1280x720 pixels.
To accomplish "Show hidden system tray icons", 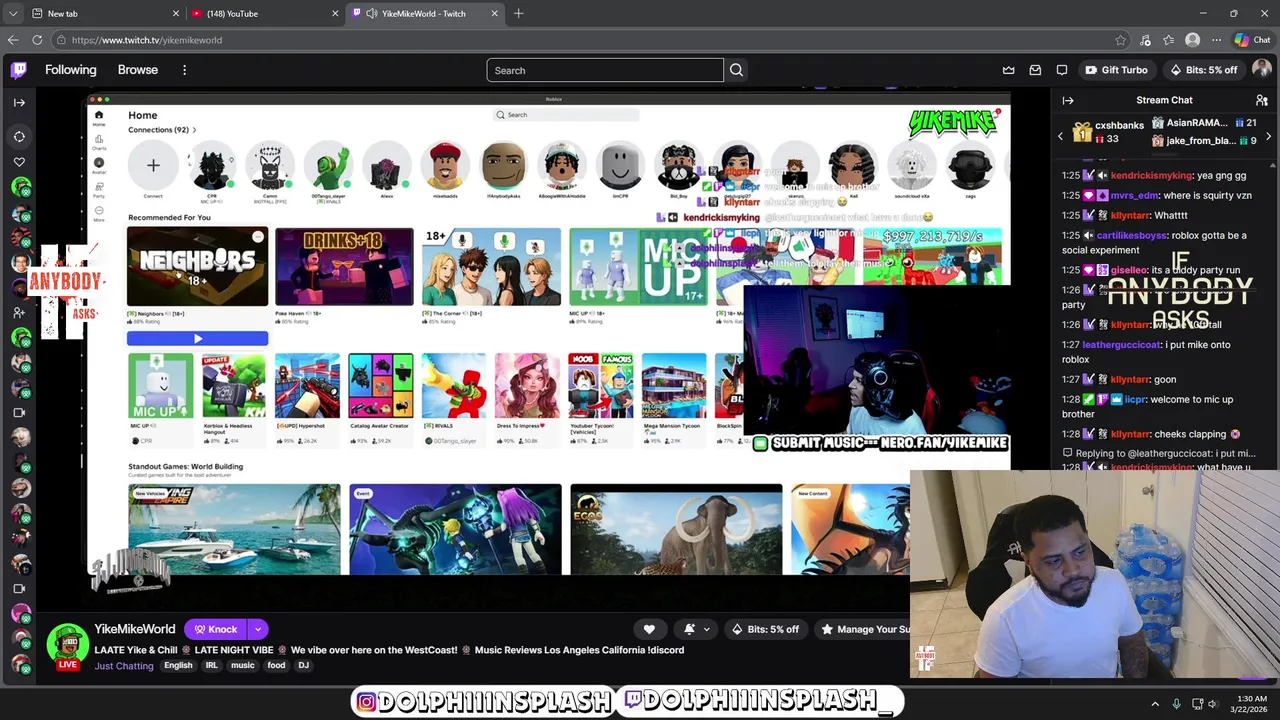I will coord(1155,704).
